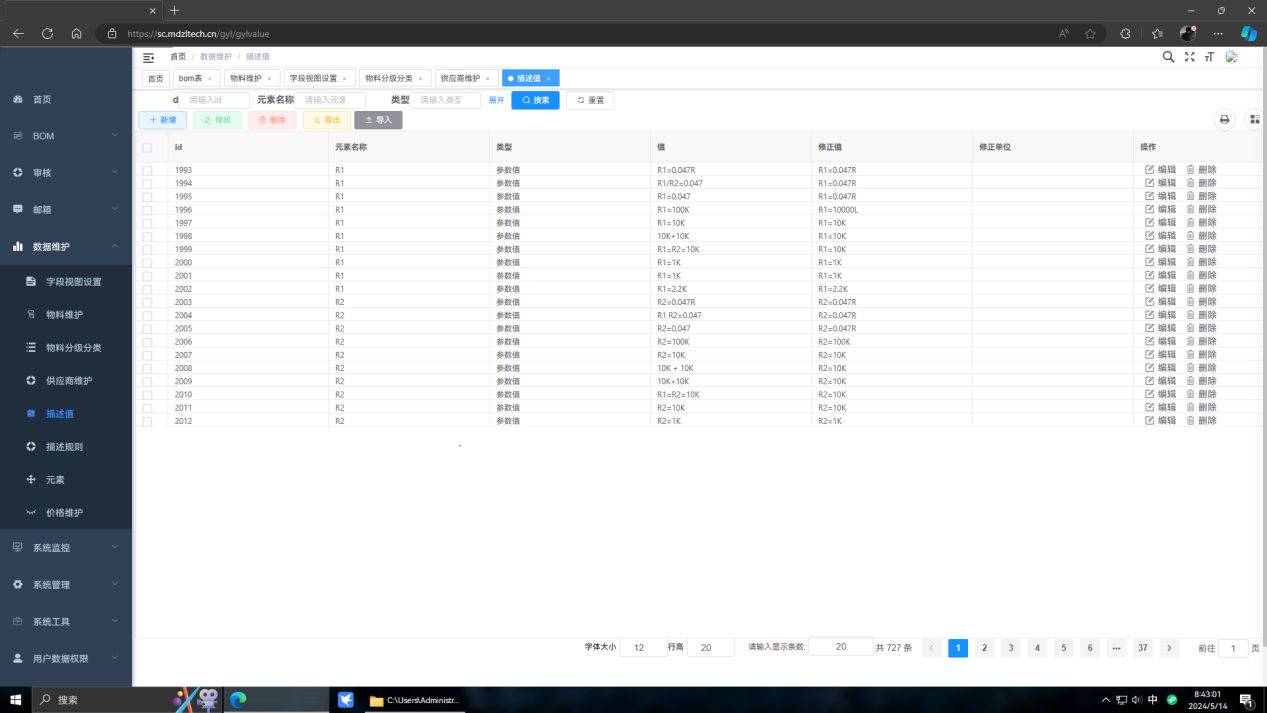Screen dimensions: 1267x713
Task: Switch to 物料分级分类 tab
Action: coord(395,78)
